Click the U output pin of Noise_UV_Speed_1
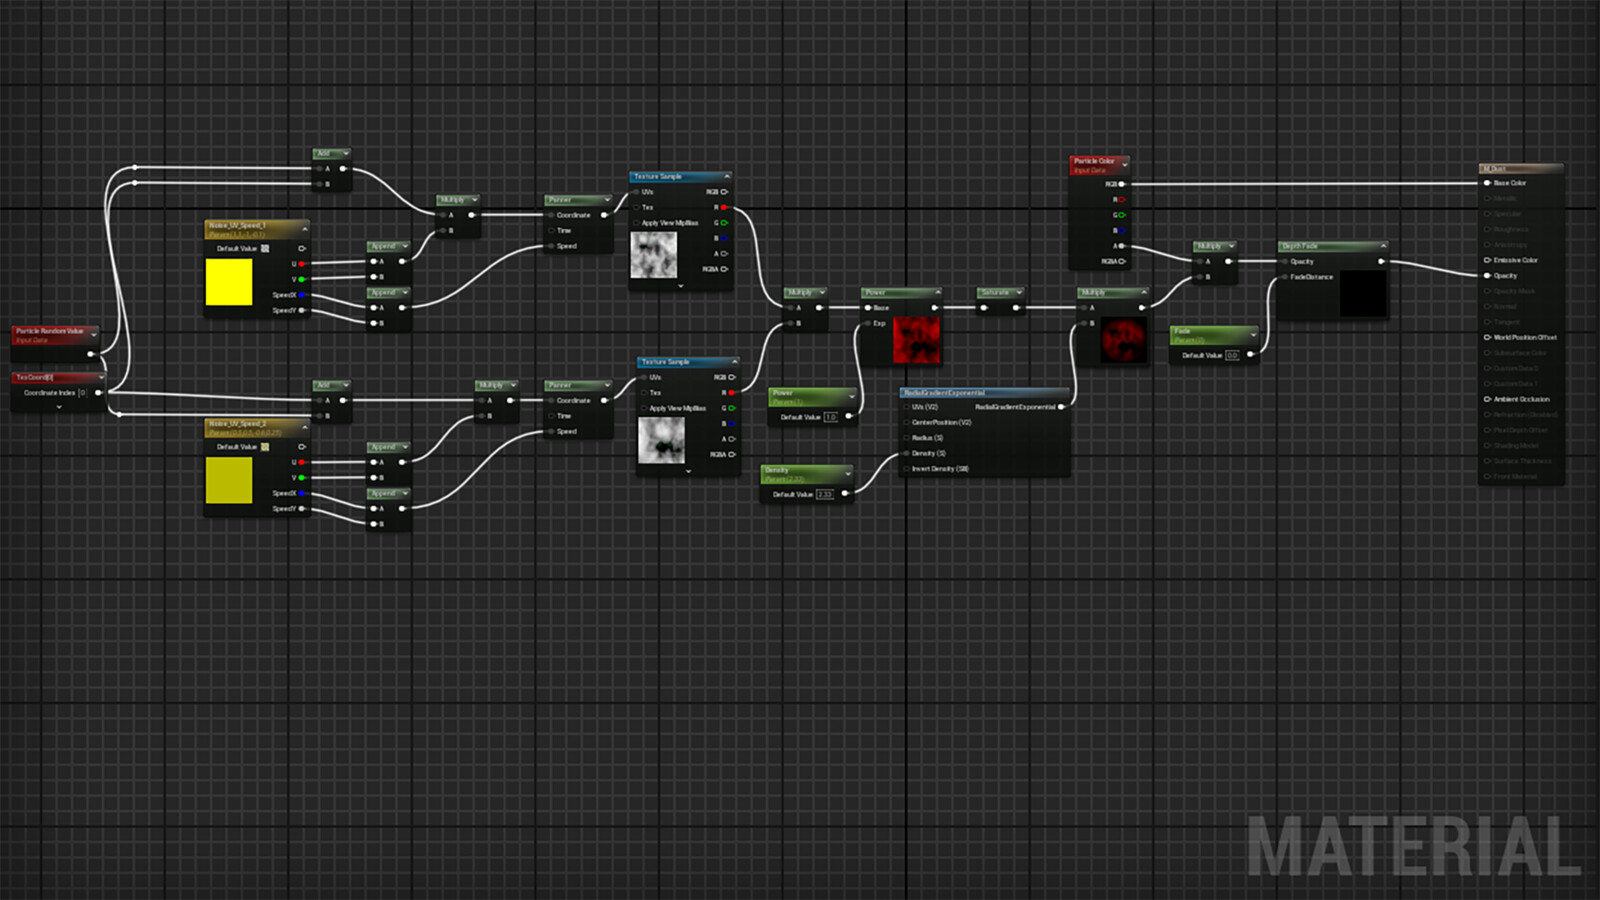The width and height of the screenshot is (1600, 900). pos(301,264)
